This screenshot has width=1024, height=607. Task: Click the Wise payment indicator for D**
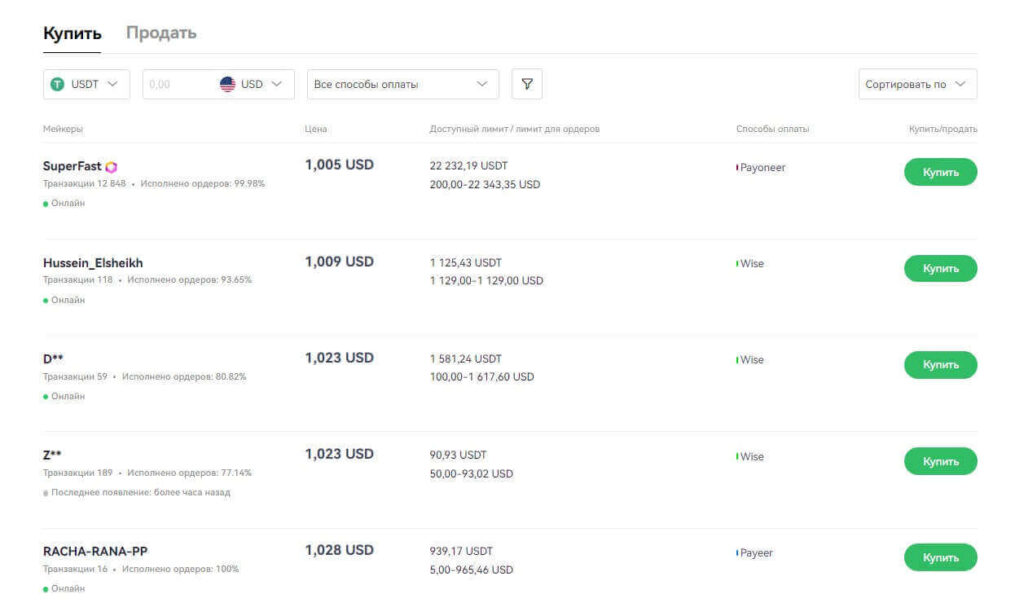(x=738, y=360)
